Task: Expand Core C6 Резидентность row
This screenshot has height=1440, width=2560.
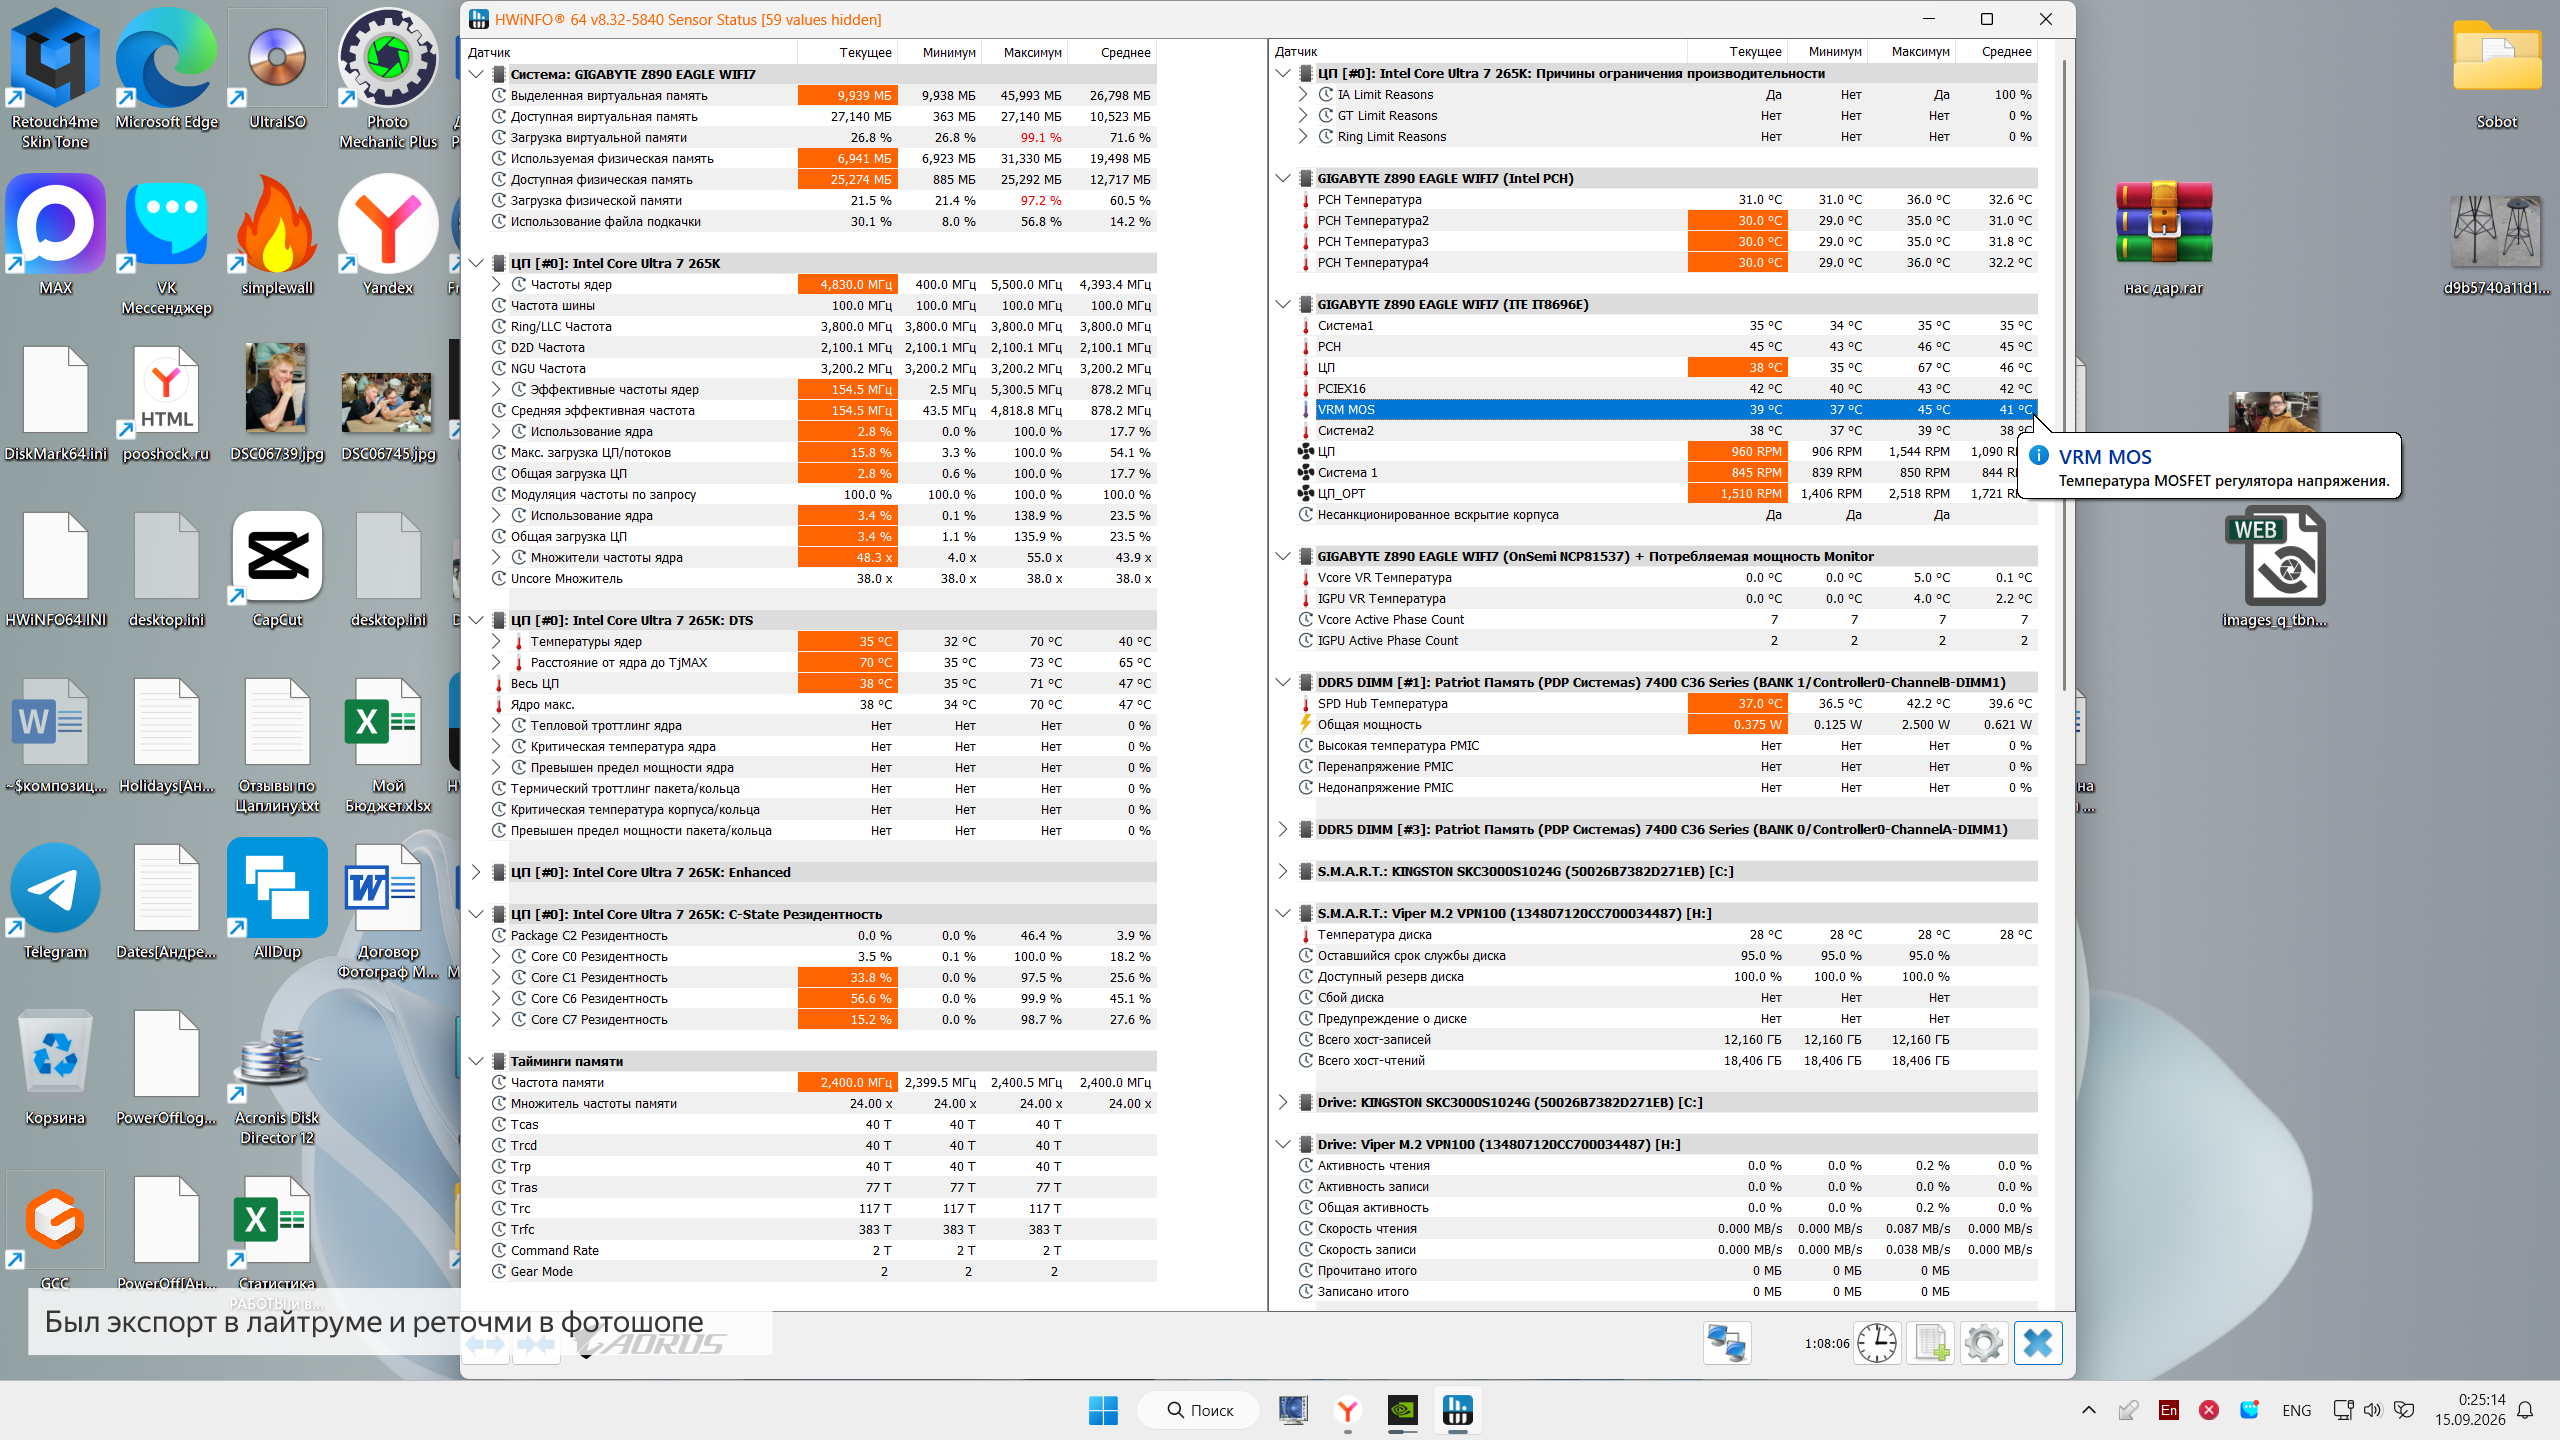Action: [x=496, y=998]
